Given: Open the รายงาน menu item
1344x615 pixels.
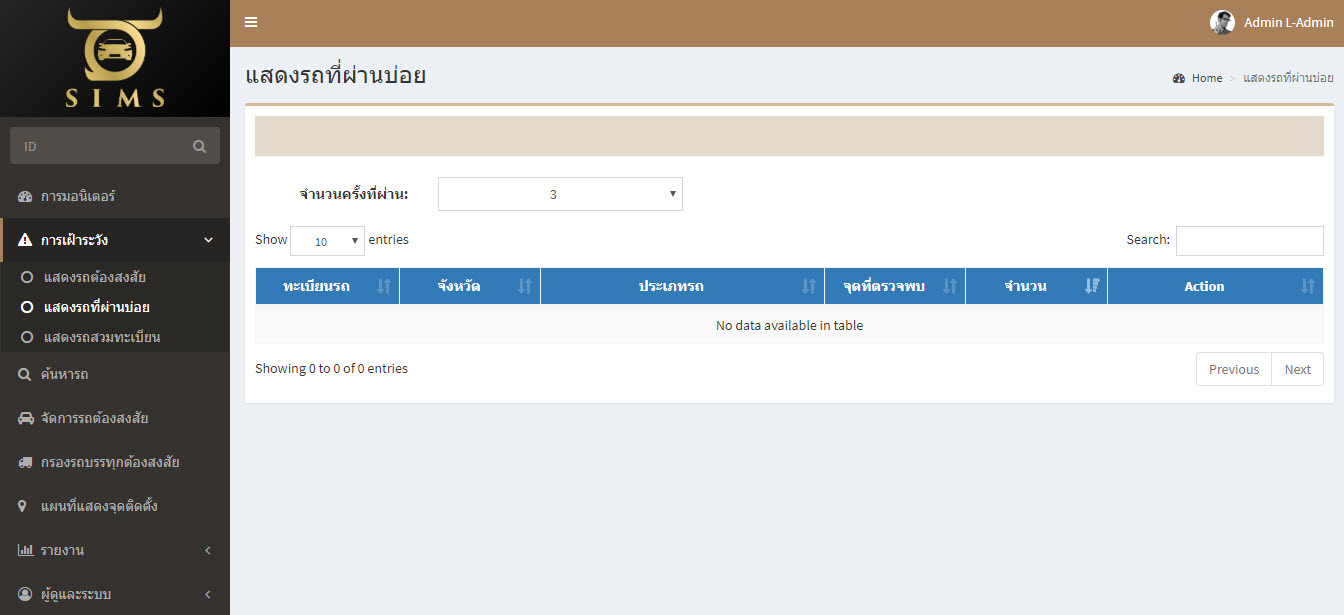Looking at the screenshot, I should pyautogui.click(x=115, y=550).
